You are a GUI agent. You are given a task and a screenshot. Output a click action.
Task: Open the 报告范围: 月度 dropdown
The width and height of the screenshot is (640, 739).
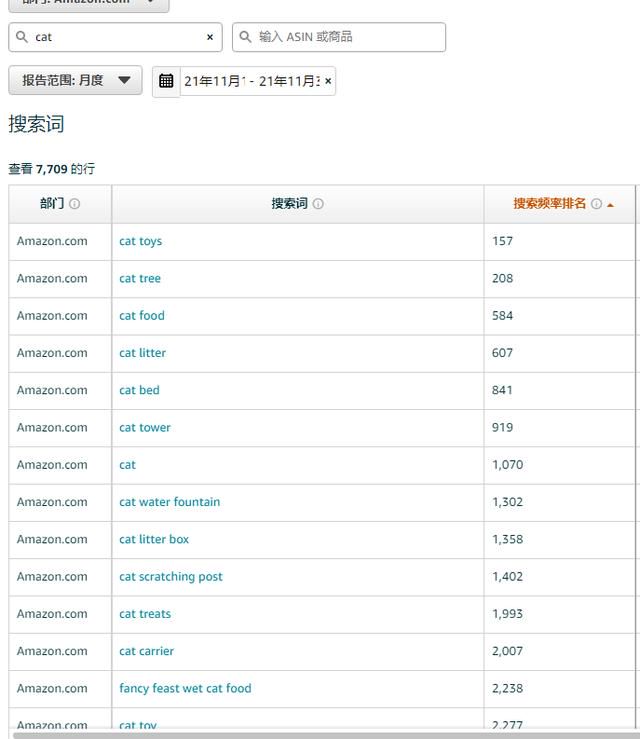[x=75, y=80]
